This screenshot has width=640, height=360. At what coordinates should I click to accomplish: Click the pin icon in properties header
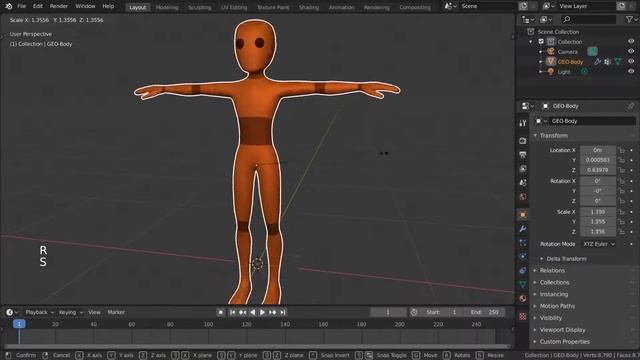click(631, 106)
